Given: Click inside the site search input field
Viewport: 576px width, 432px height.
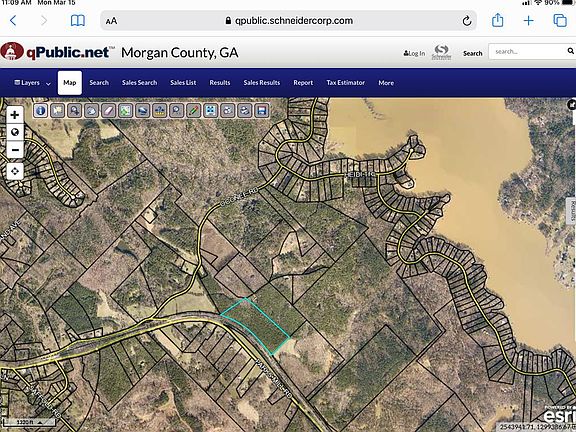Looking at the screenshot, I should click(529, 51).
